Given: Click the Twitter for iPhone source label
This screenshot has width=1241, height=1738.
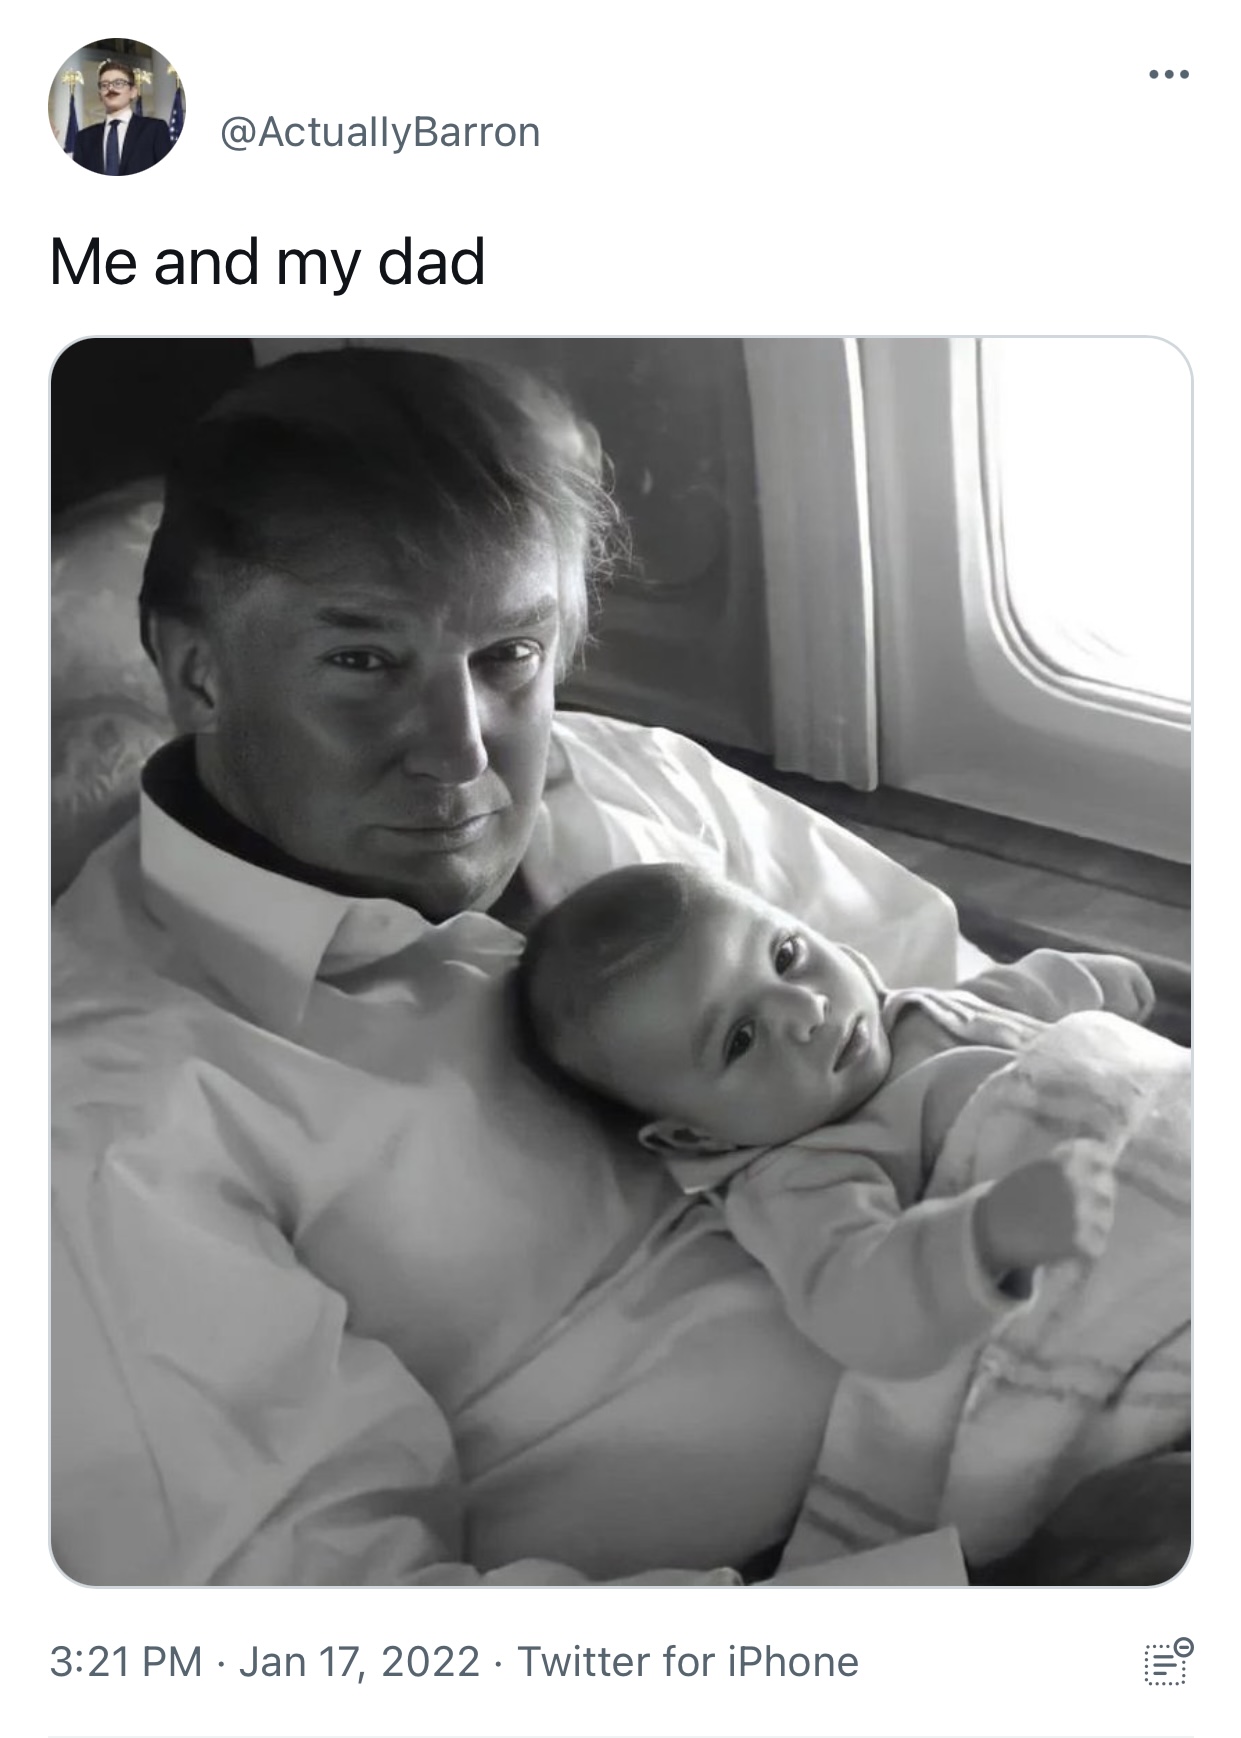Looking at the screenshot, I should [688, 1662].
